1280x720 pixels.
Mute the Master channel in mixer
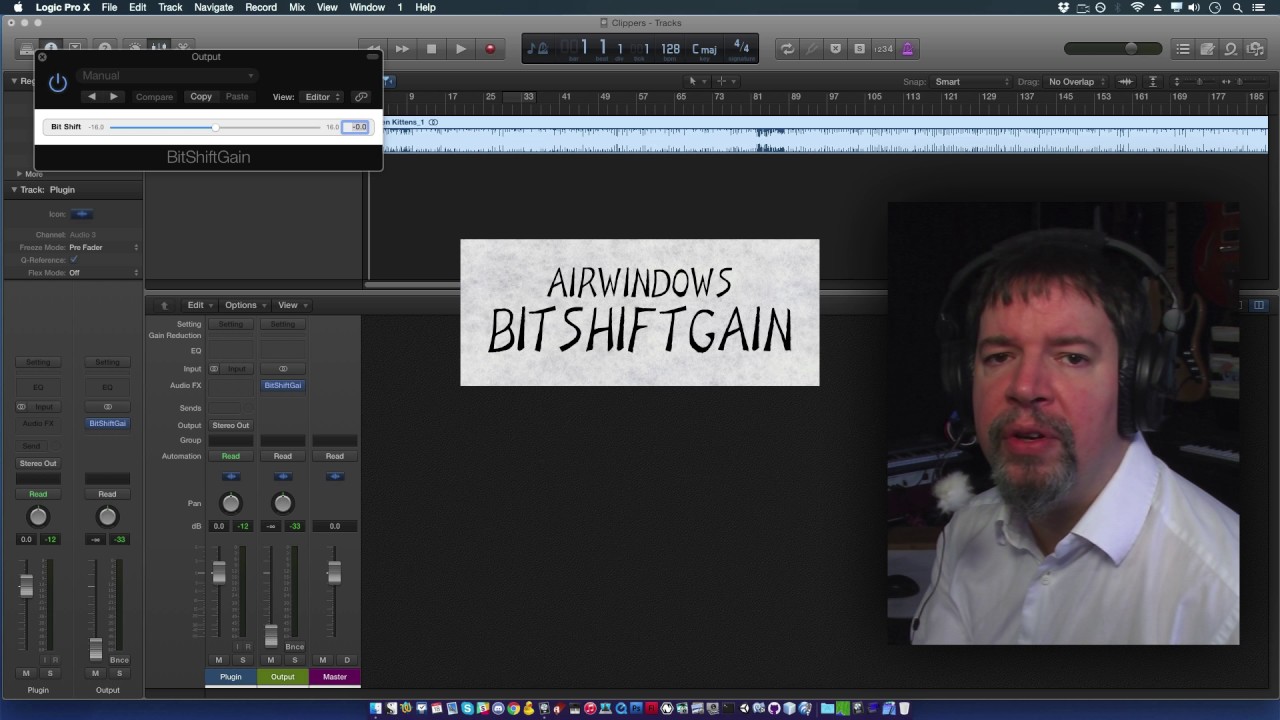[x=322, y=660]
